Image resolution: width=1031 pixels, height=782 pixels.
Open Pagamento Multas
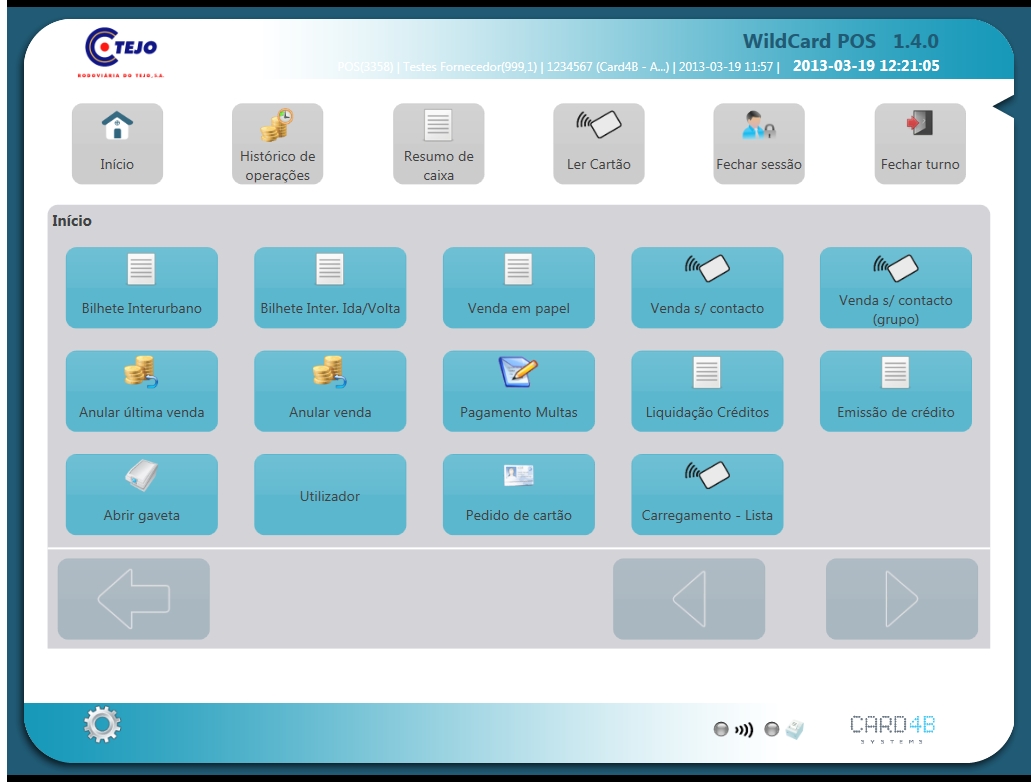(x=518, y=391)
